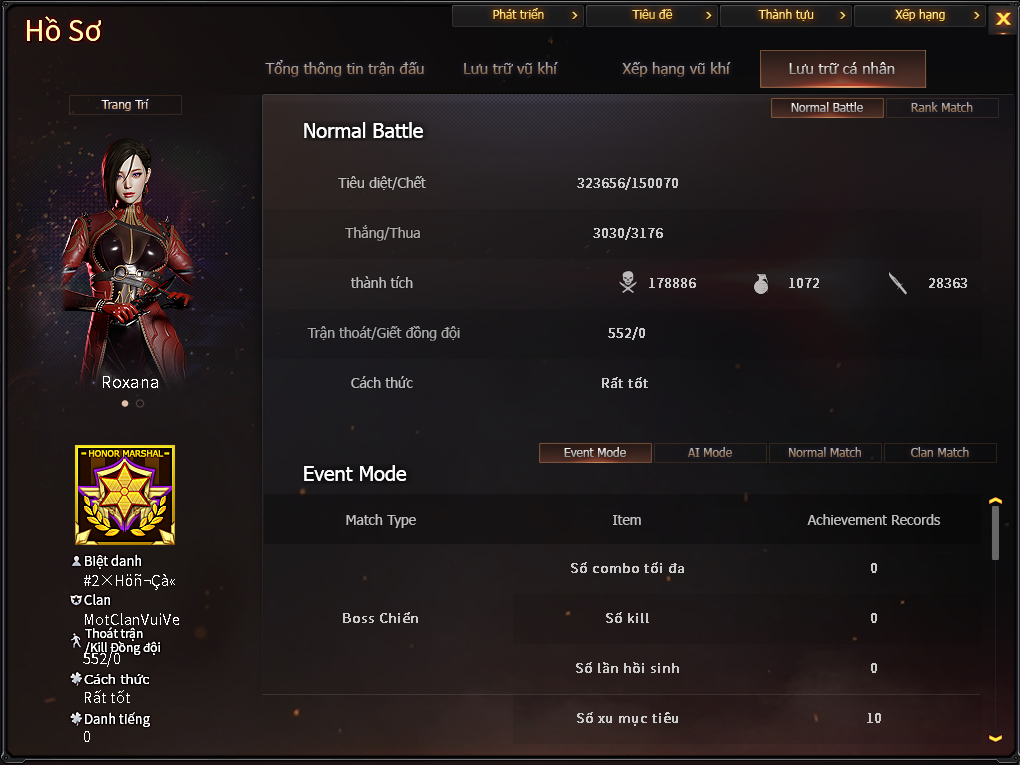Image resolution: width=1020 pixels, height=765 pixels.
Task: Click the running-man Thoát trận icon
Action: click(76, 641)
